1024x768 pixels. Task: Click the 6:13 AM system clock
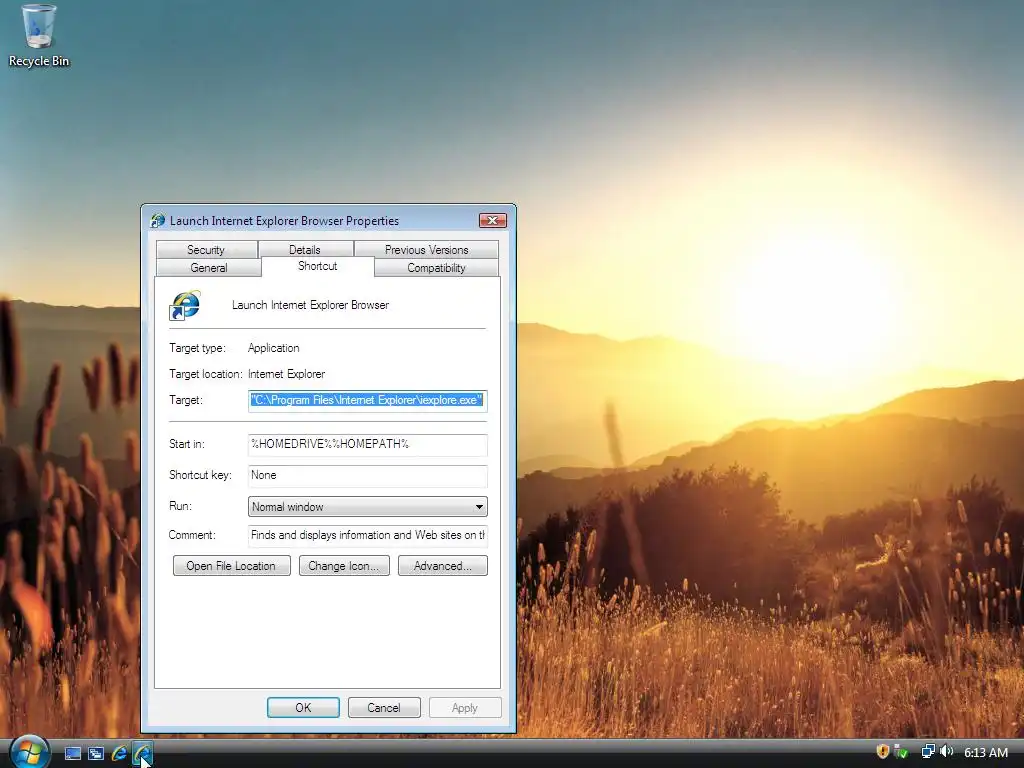coord(985,752)
